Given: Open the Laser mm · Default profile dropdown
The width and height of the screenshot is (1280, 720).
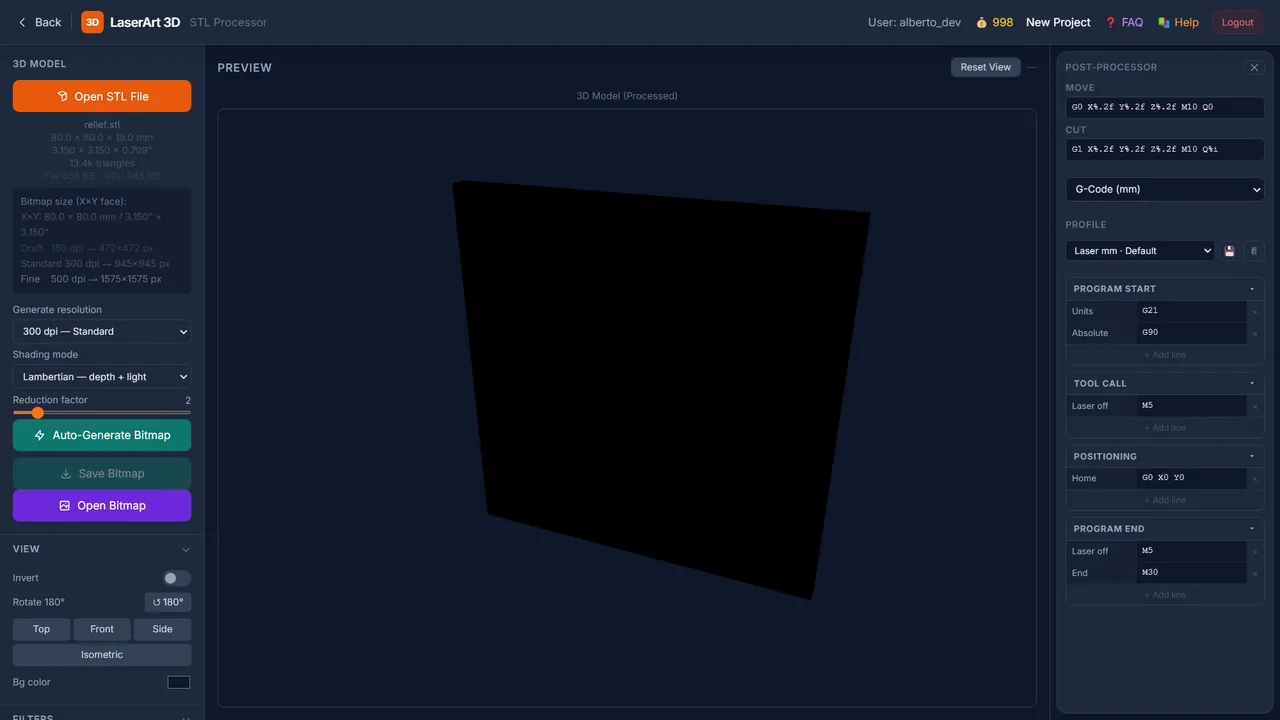Looking at the screenshot, I should pos(1140,251).
